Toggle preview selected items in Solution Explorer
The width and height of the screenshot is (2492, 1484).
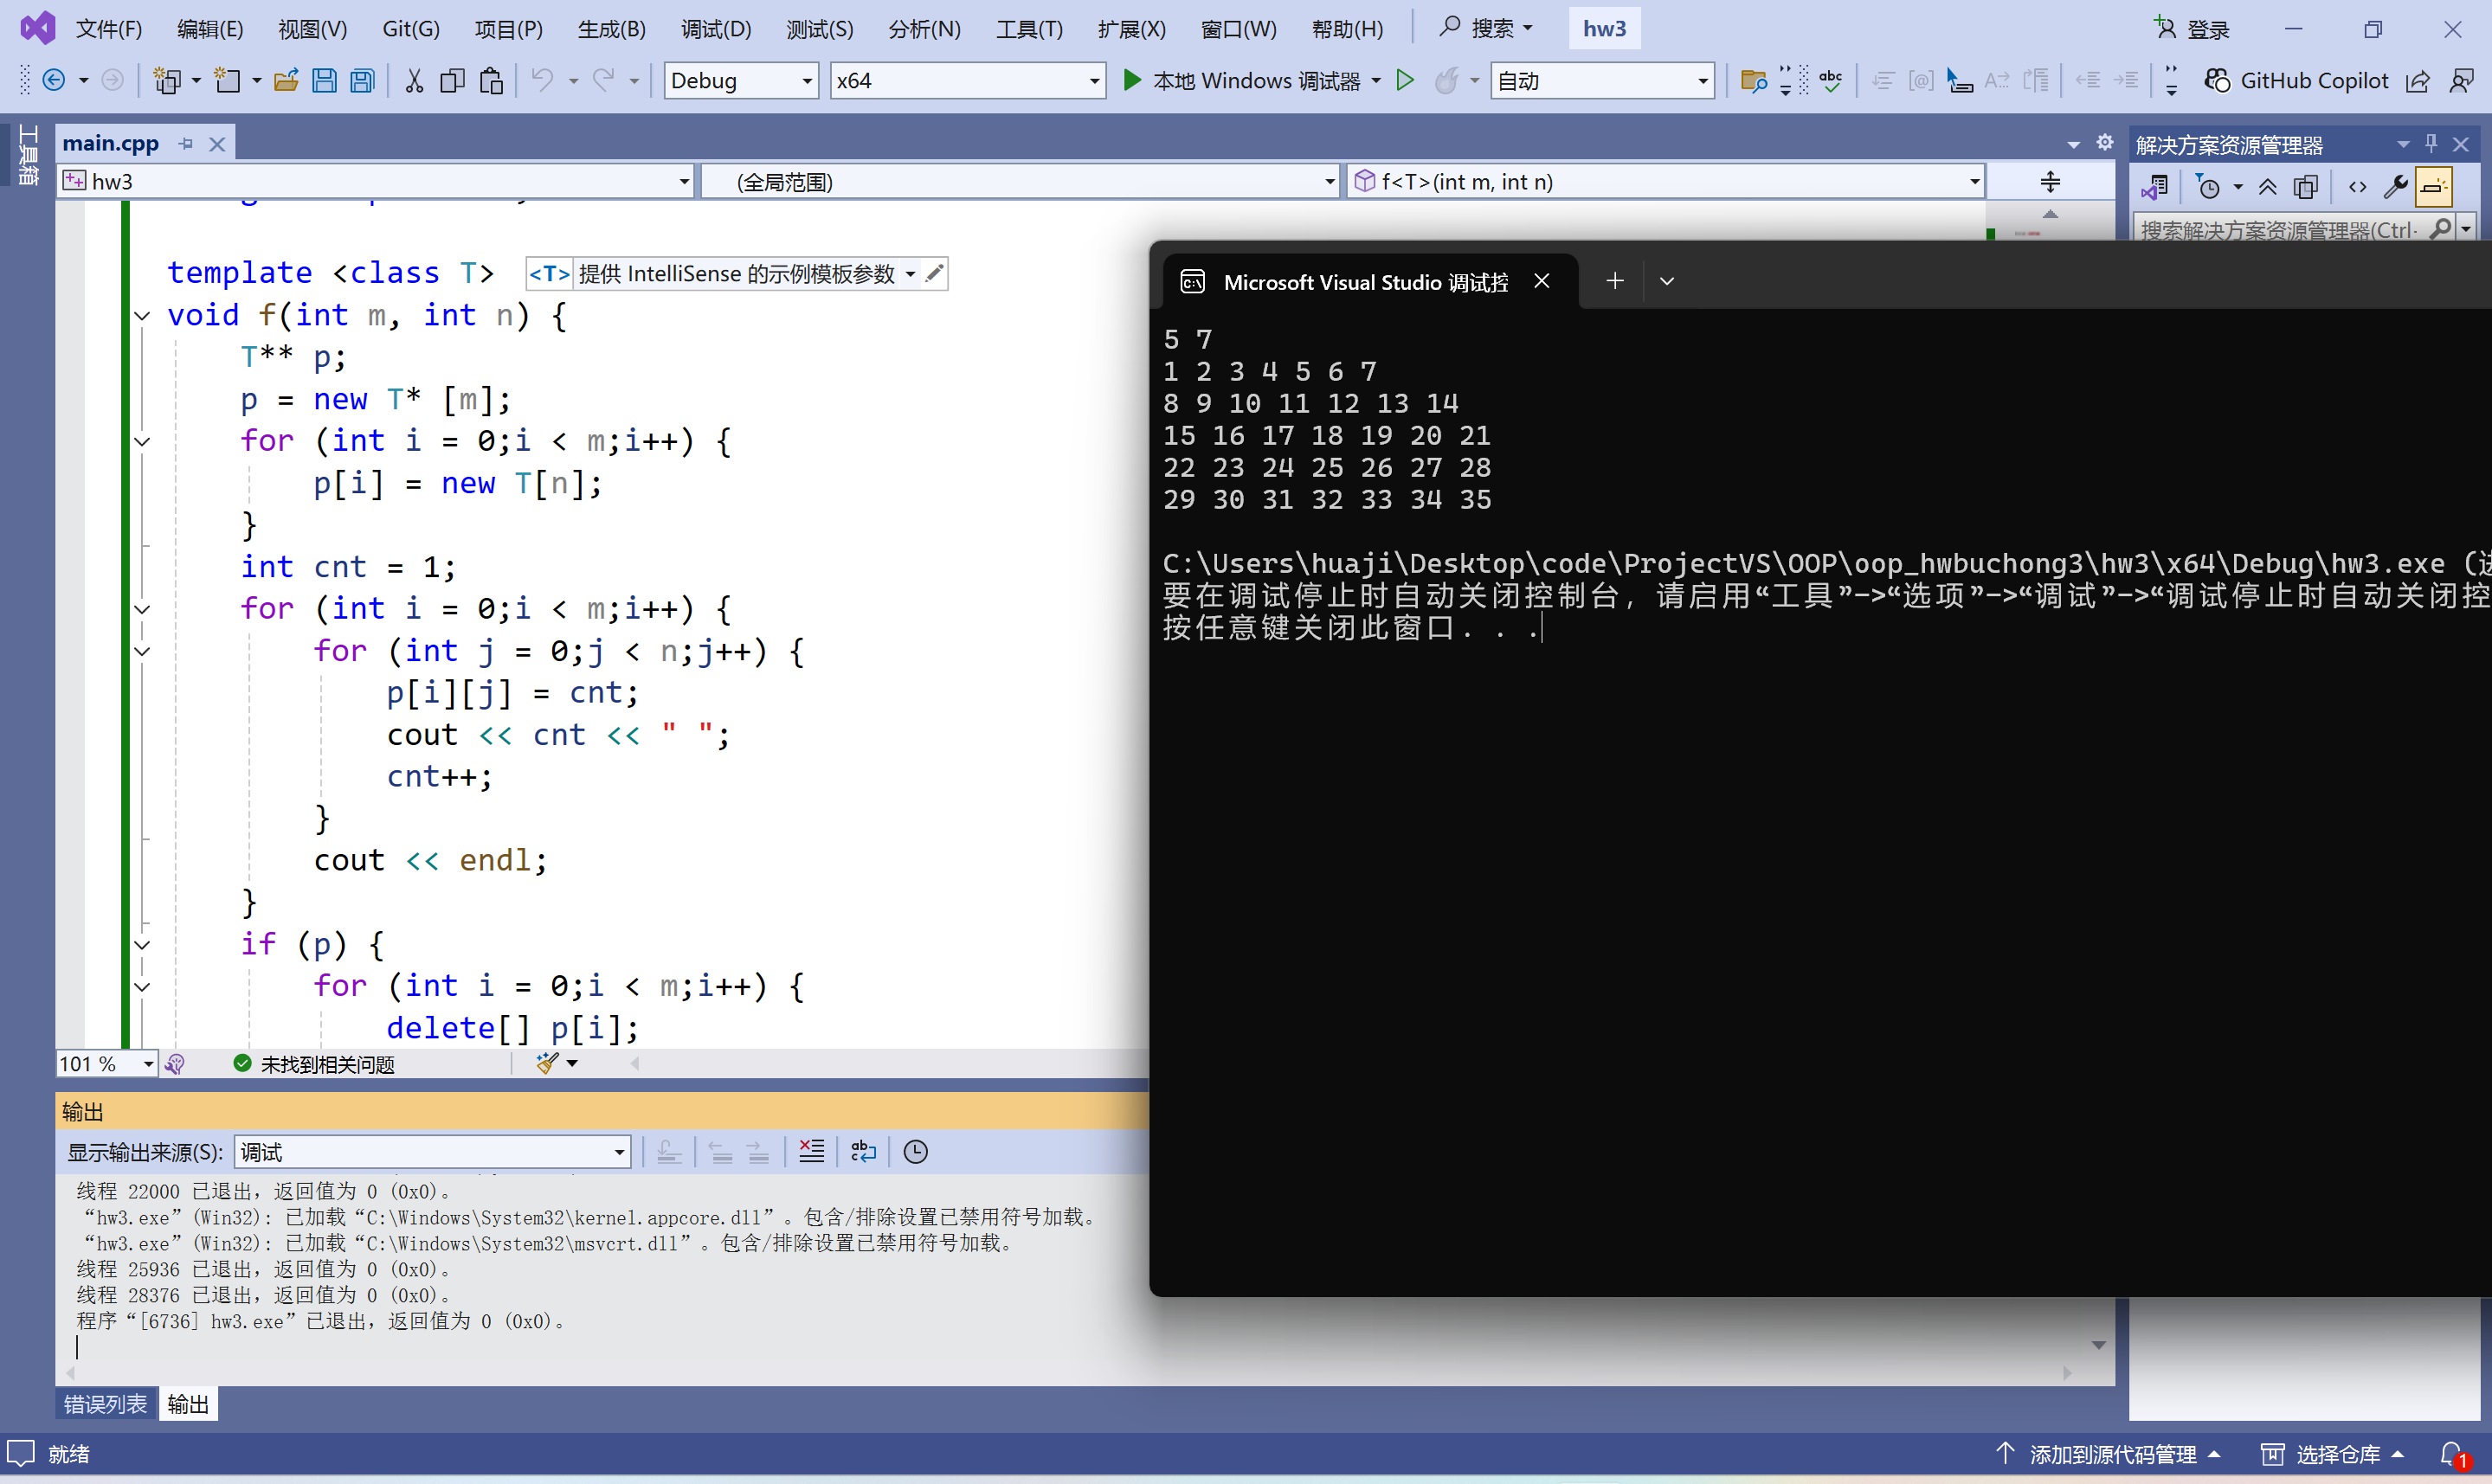point(2434,187)
